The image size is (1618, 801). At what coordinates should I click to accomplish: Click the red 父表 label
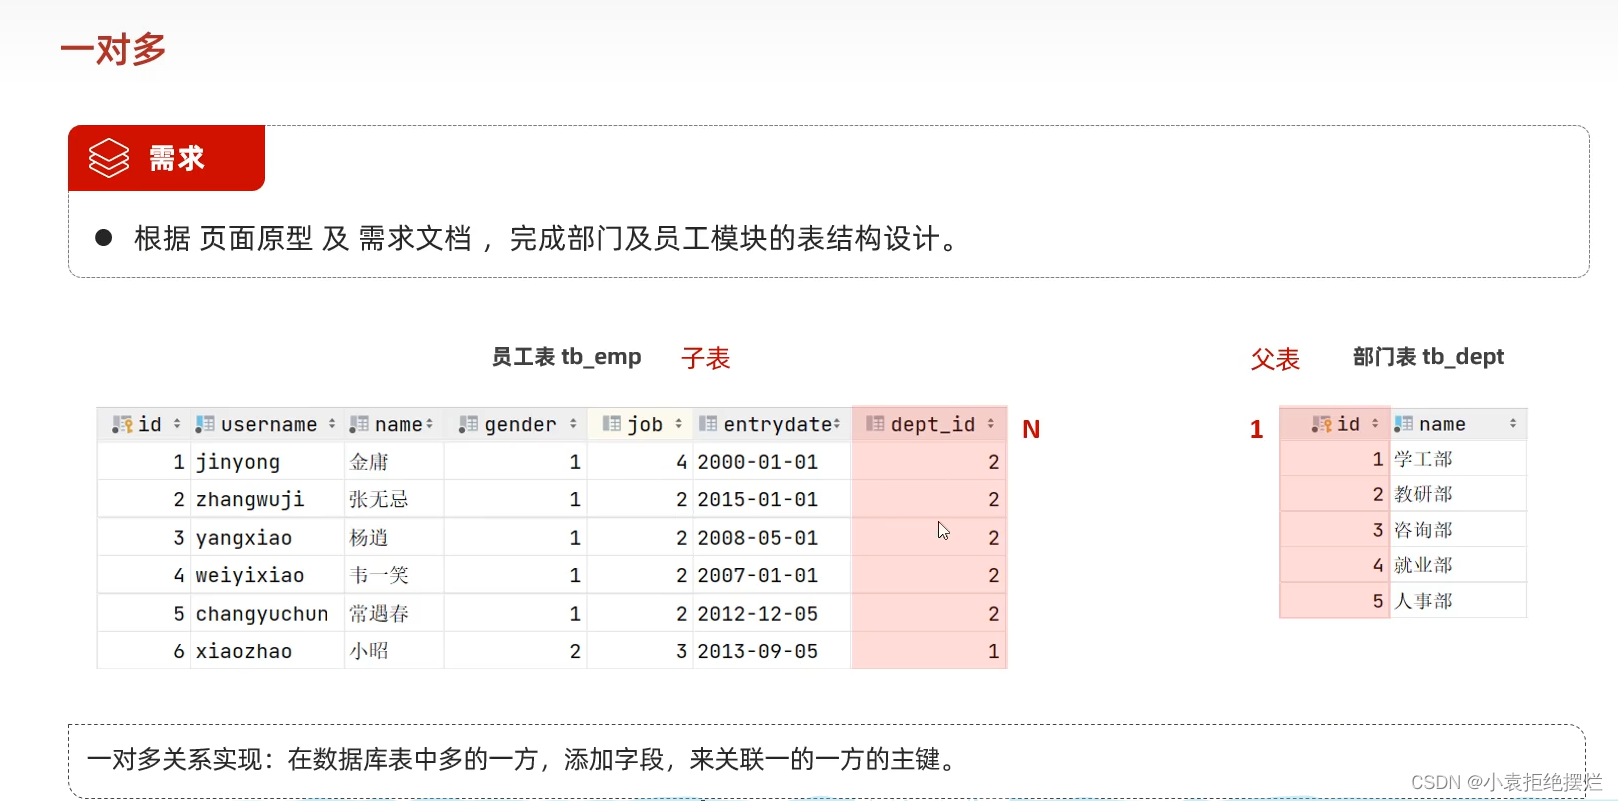[1275, 359]
